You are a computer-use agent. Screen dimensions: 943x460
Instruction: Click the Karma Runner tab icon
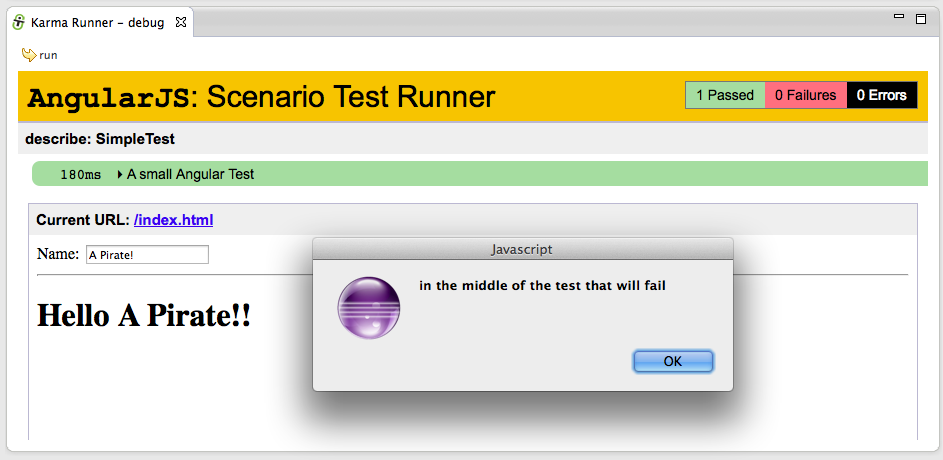18,22
